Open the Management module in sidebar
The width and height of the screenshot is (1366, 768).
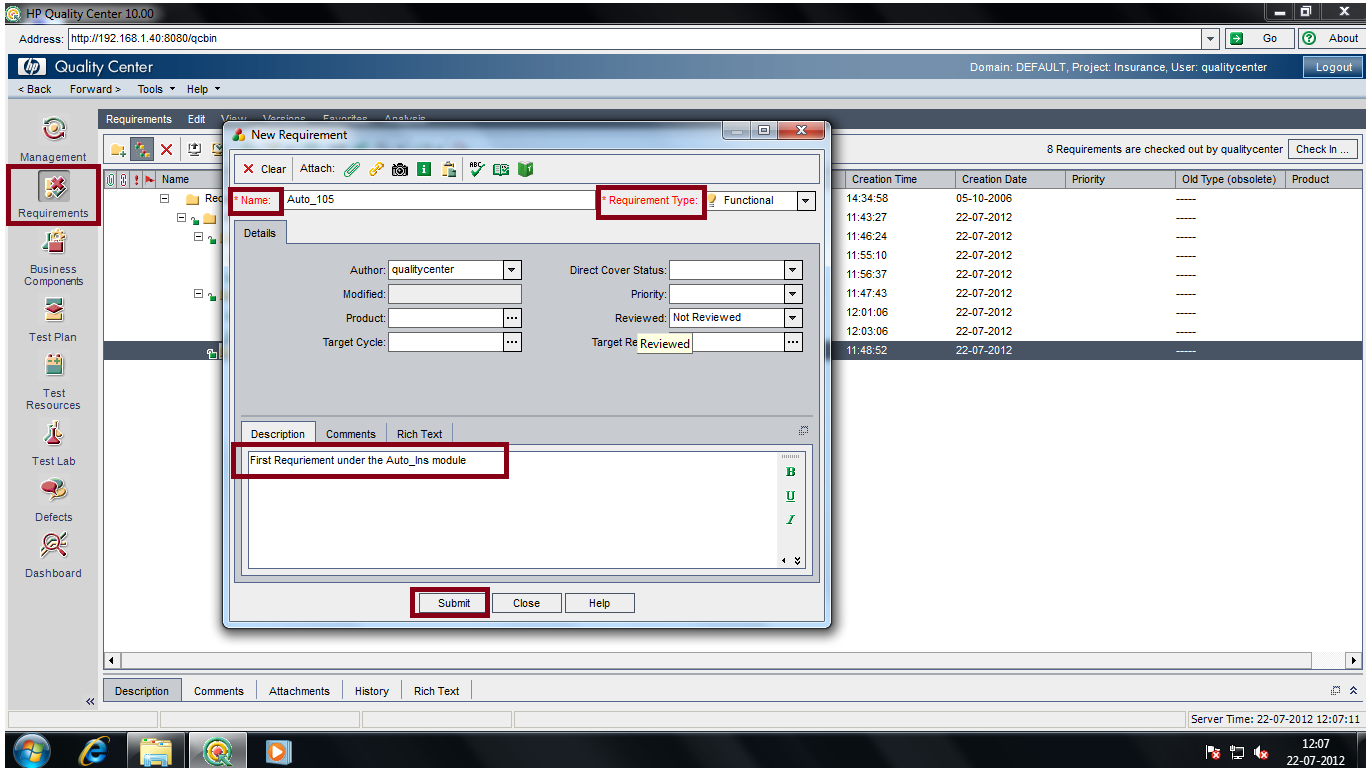[53, 140]
